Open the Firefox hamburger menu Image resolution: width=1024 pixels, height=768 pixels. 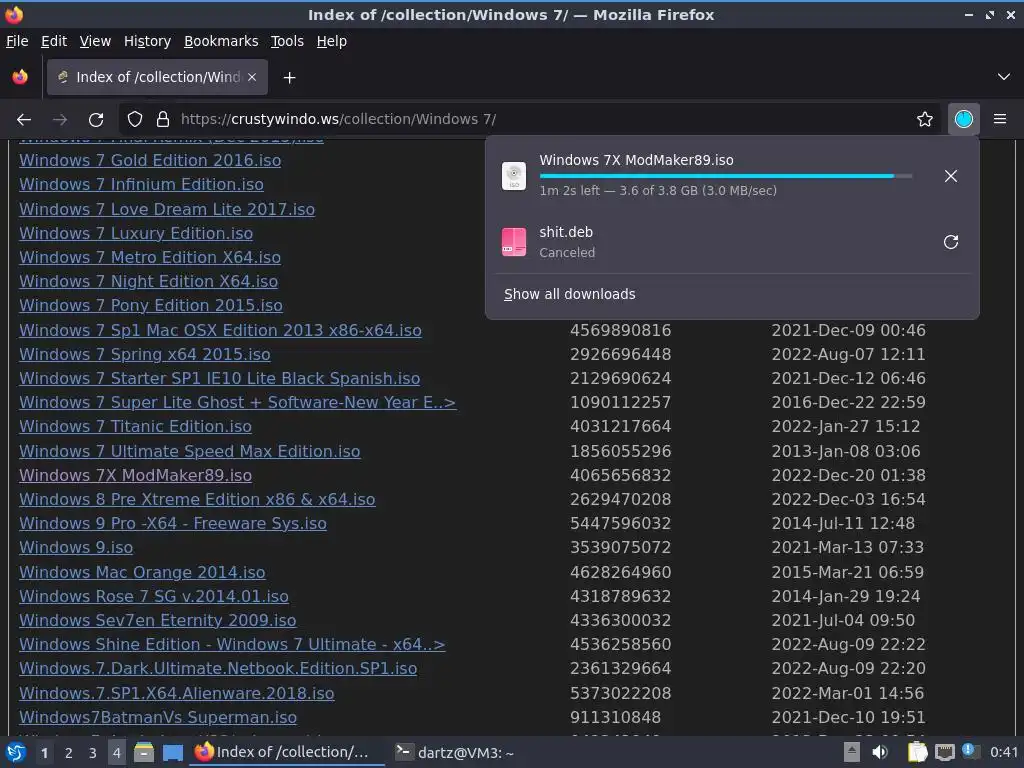(x=1000, y=119)
